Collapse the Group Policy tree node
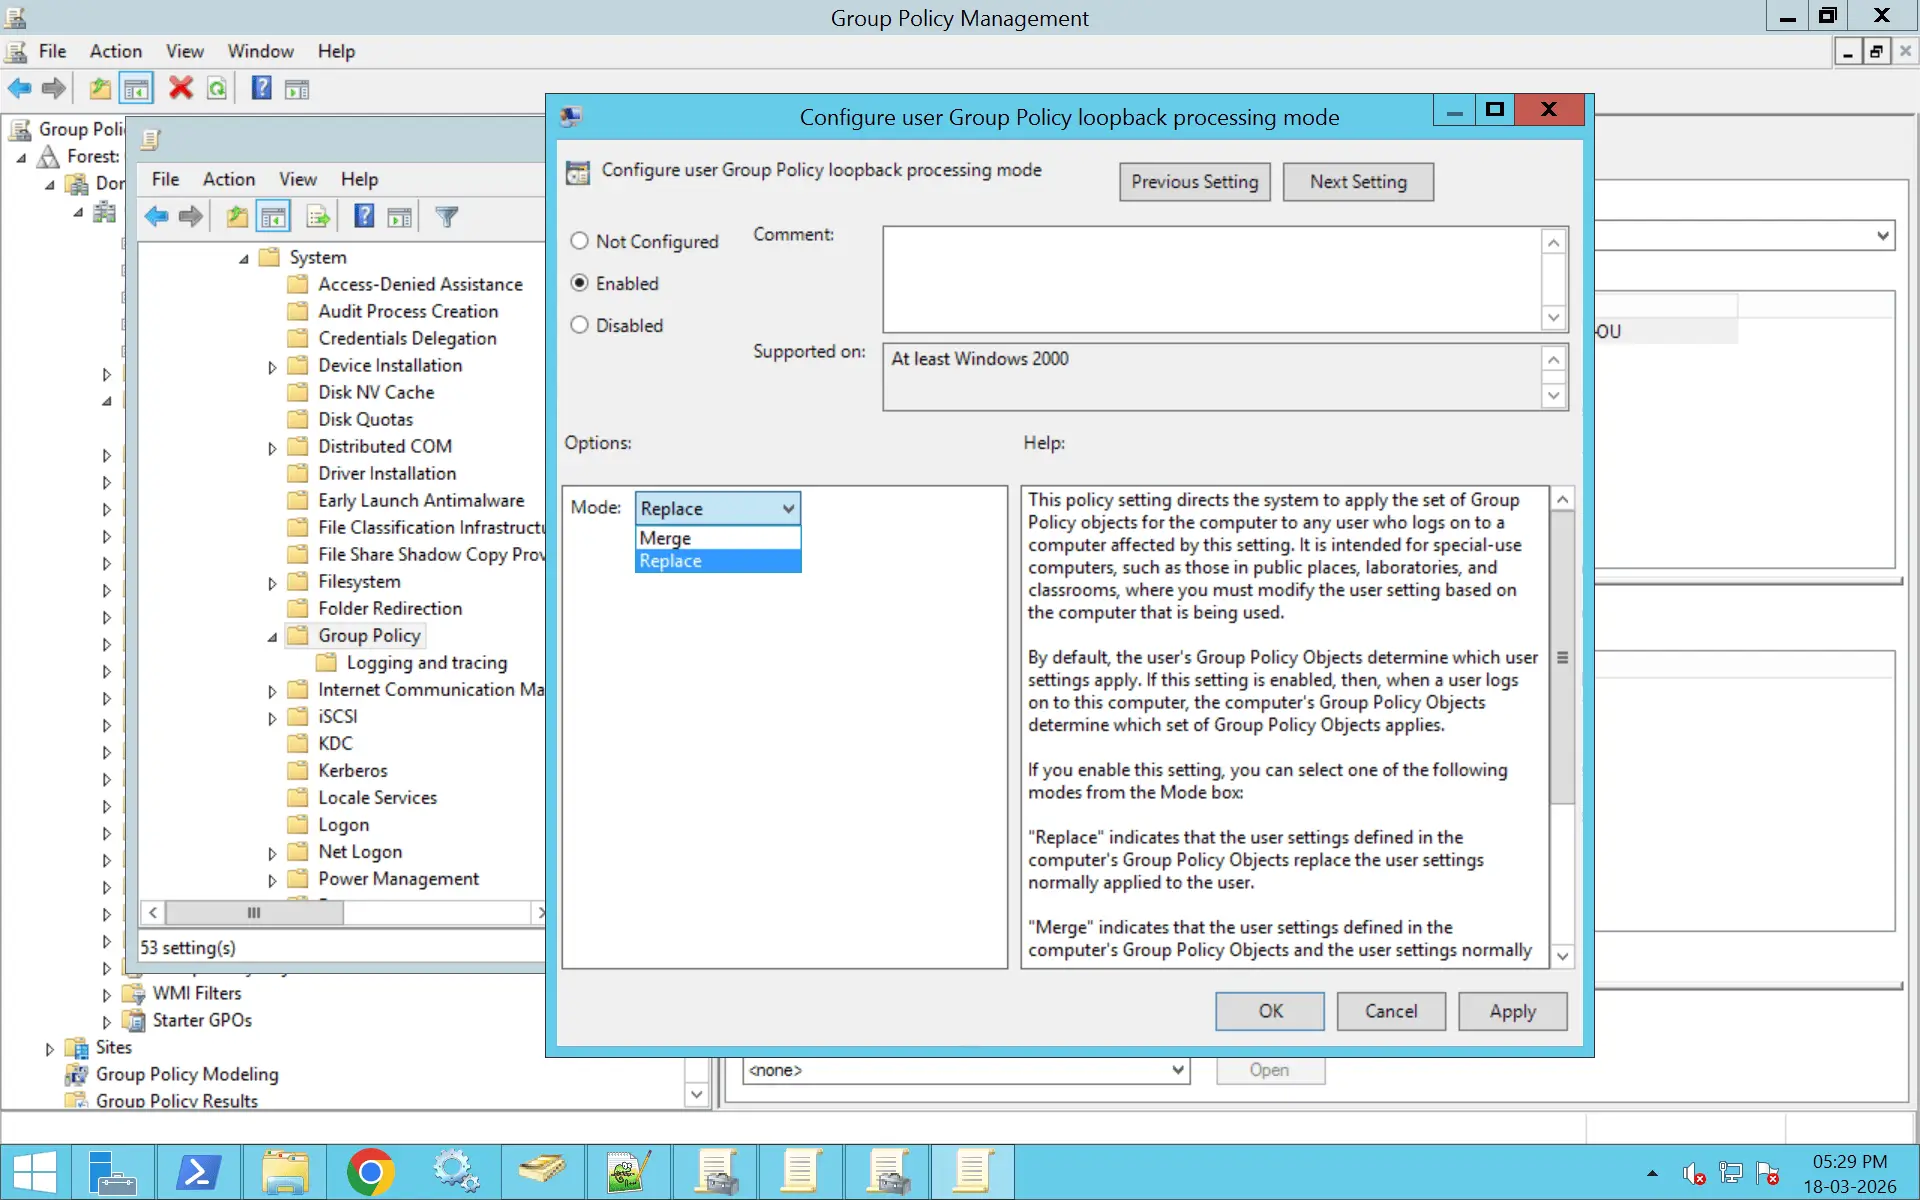 [x=272, y=636]
